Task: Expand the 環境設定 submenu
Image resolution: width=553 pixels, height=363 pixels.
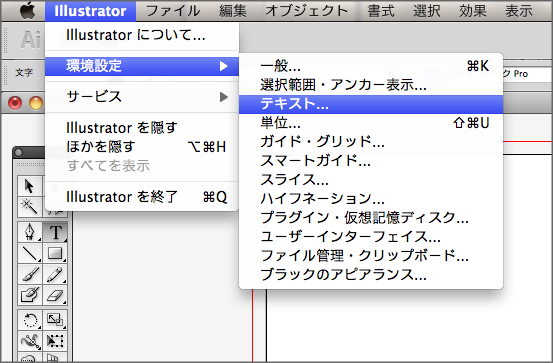Action: [142, 66]
